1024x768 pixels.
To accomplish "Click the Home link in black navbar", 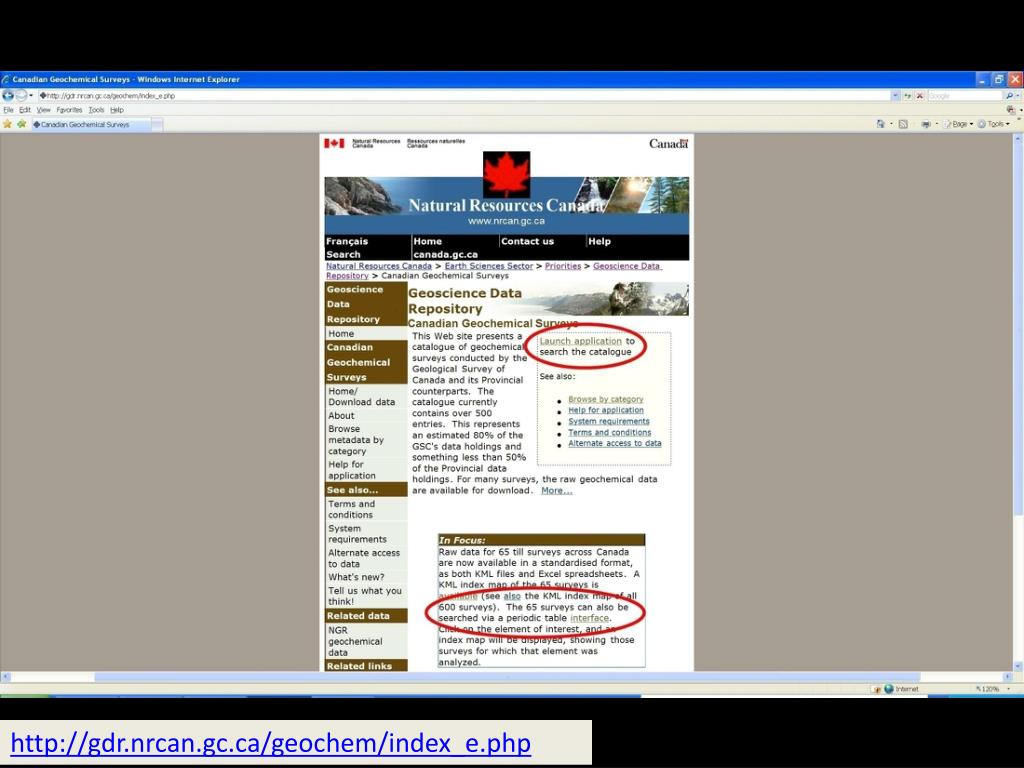I will click(427, 241).
